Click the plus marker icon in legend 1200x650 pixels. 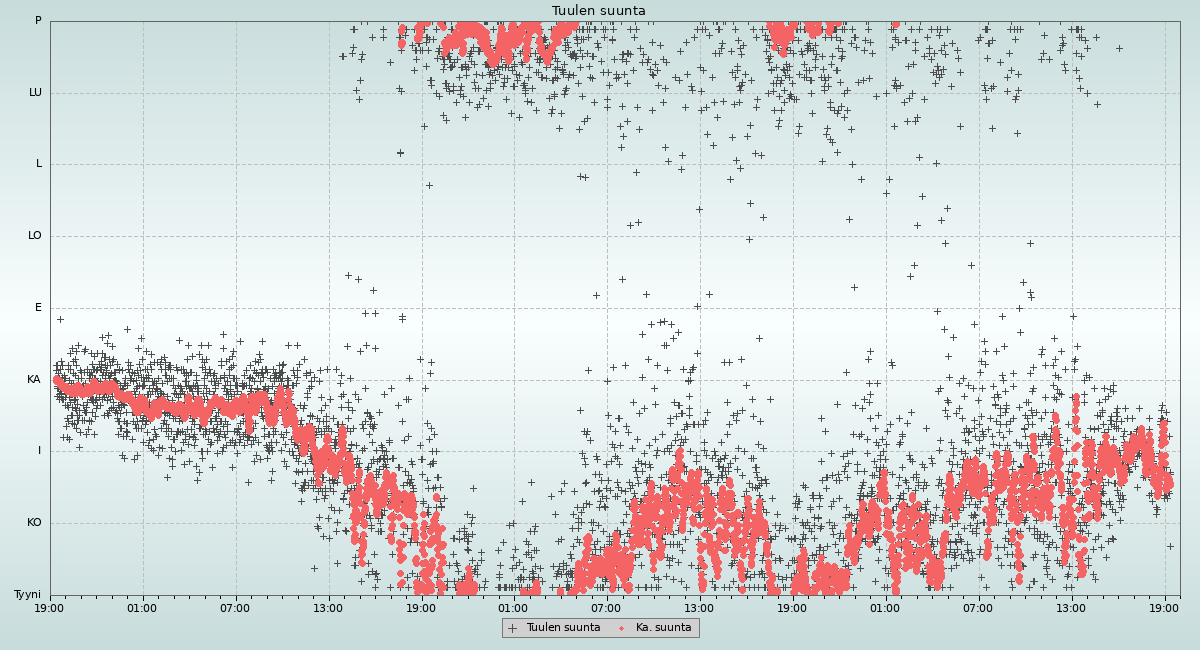[x=513, y=628]
